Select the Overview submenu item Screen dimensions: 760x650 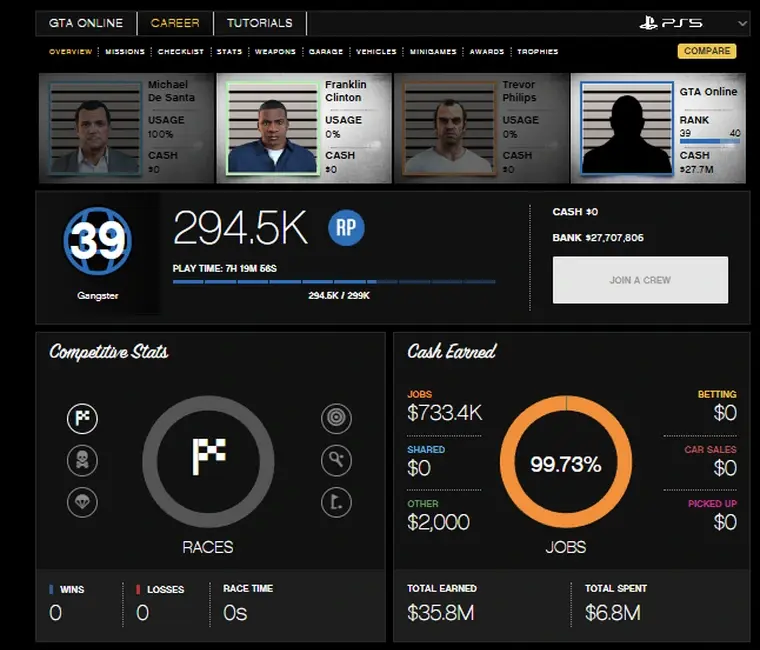70,51
